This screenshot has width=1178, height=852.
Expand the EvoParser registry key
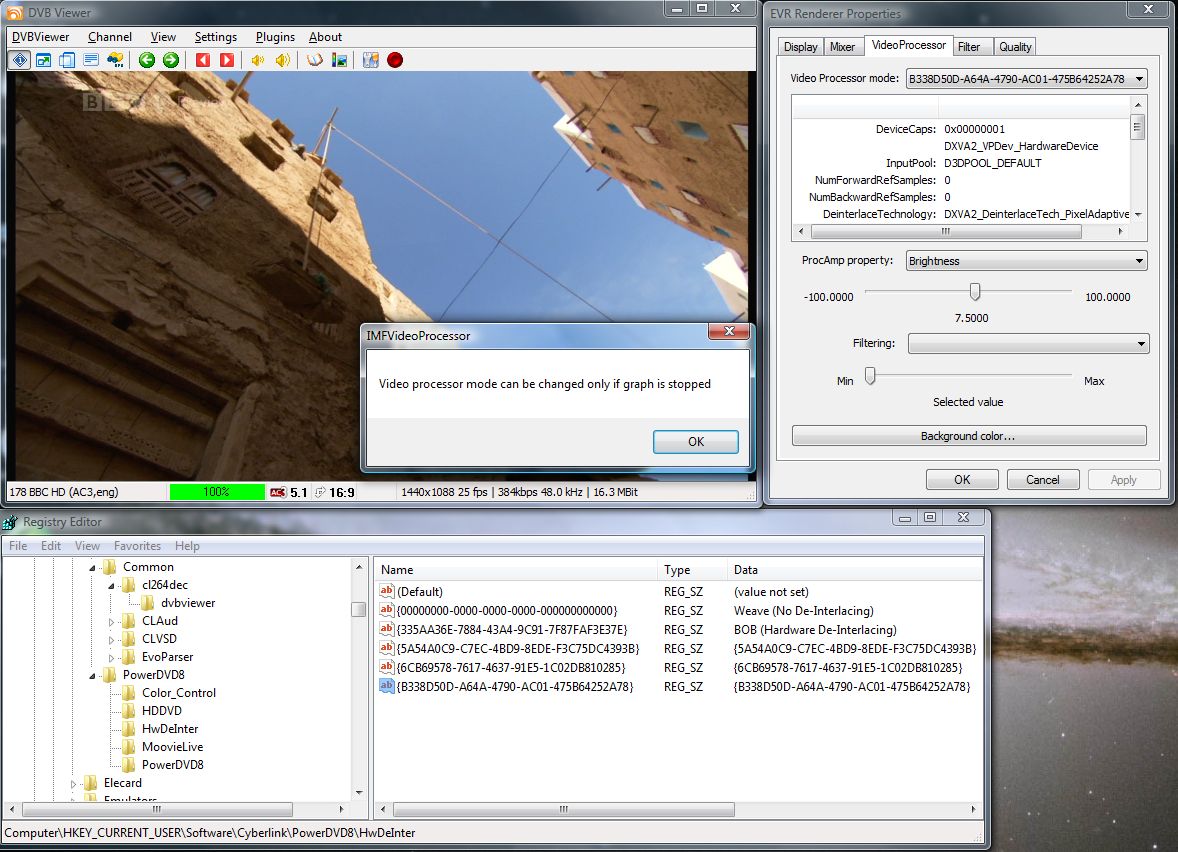111,658
